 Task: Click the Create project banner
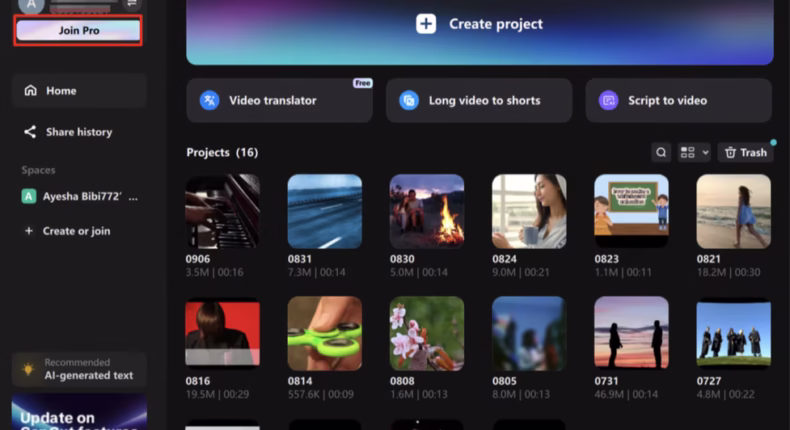click(480, 31)
